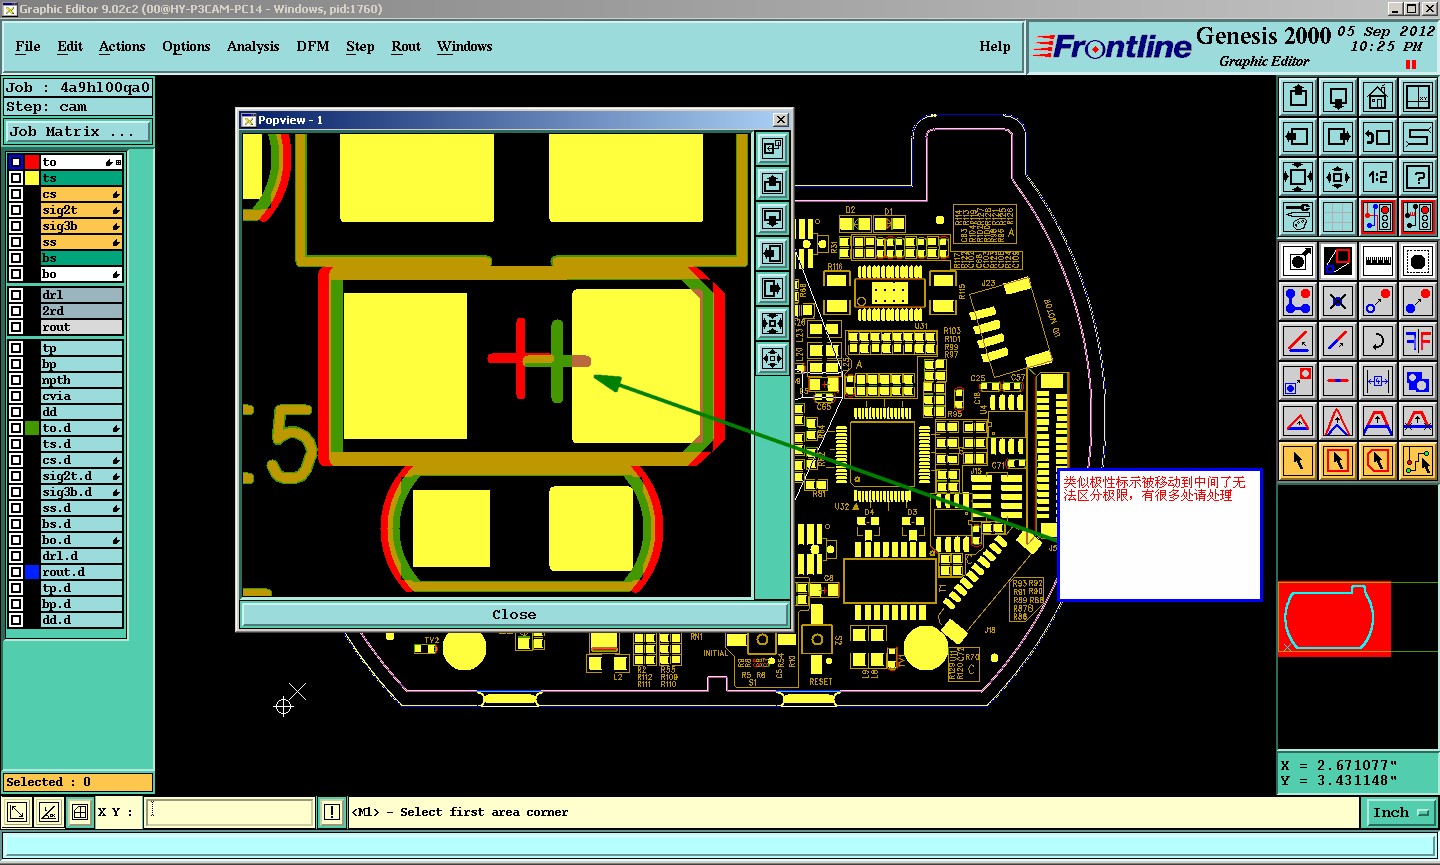Toggle the npth layer checkbox
This screenshot has height=865, width=1440.
click(16, 380)
